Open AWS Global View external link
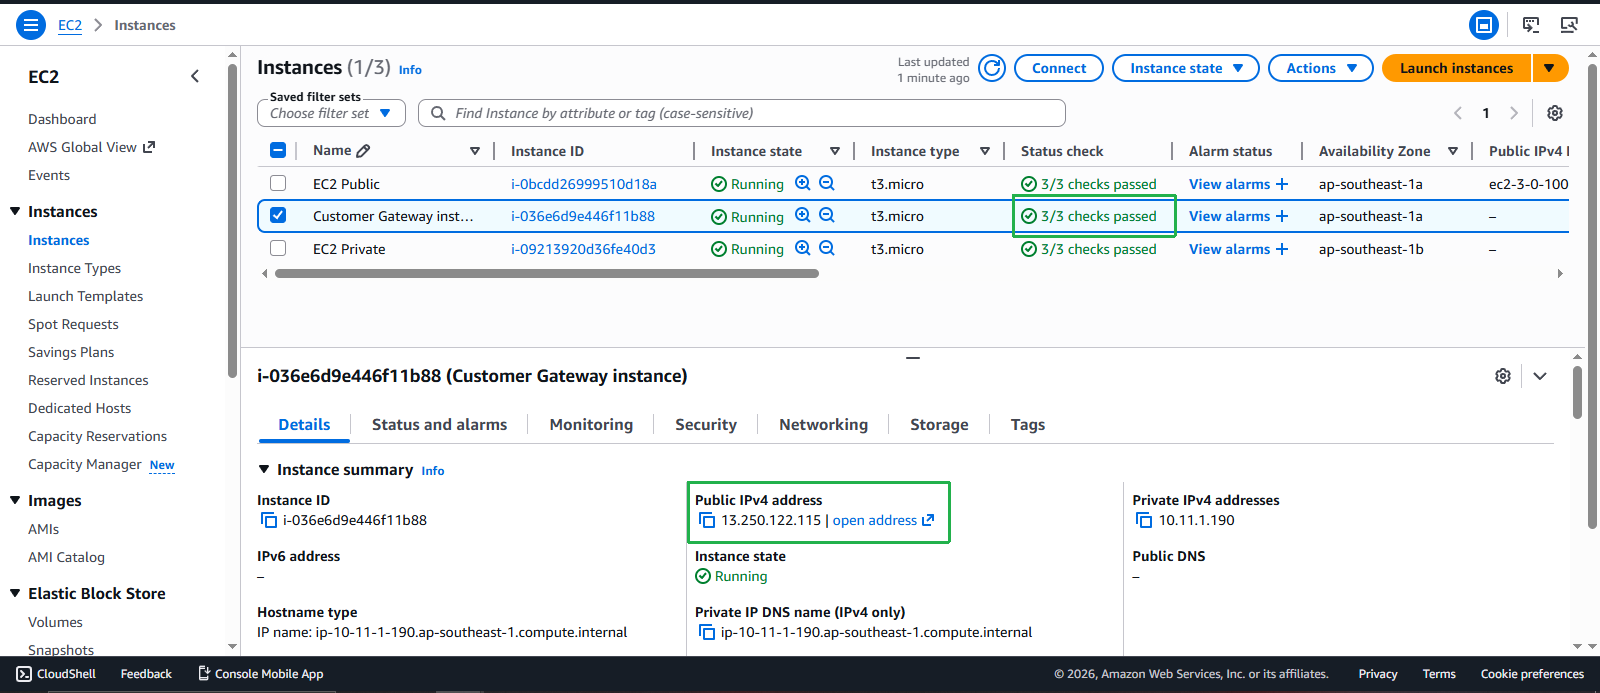Viewport: 1600px width, 693px height. (92, 147)
